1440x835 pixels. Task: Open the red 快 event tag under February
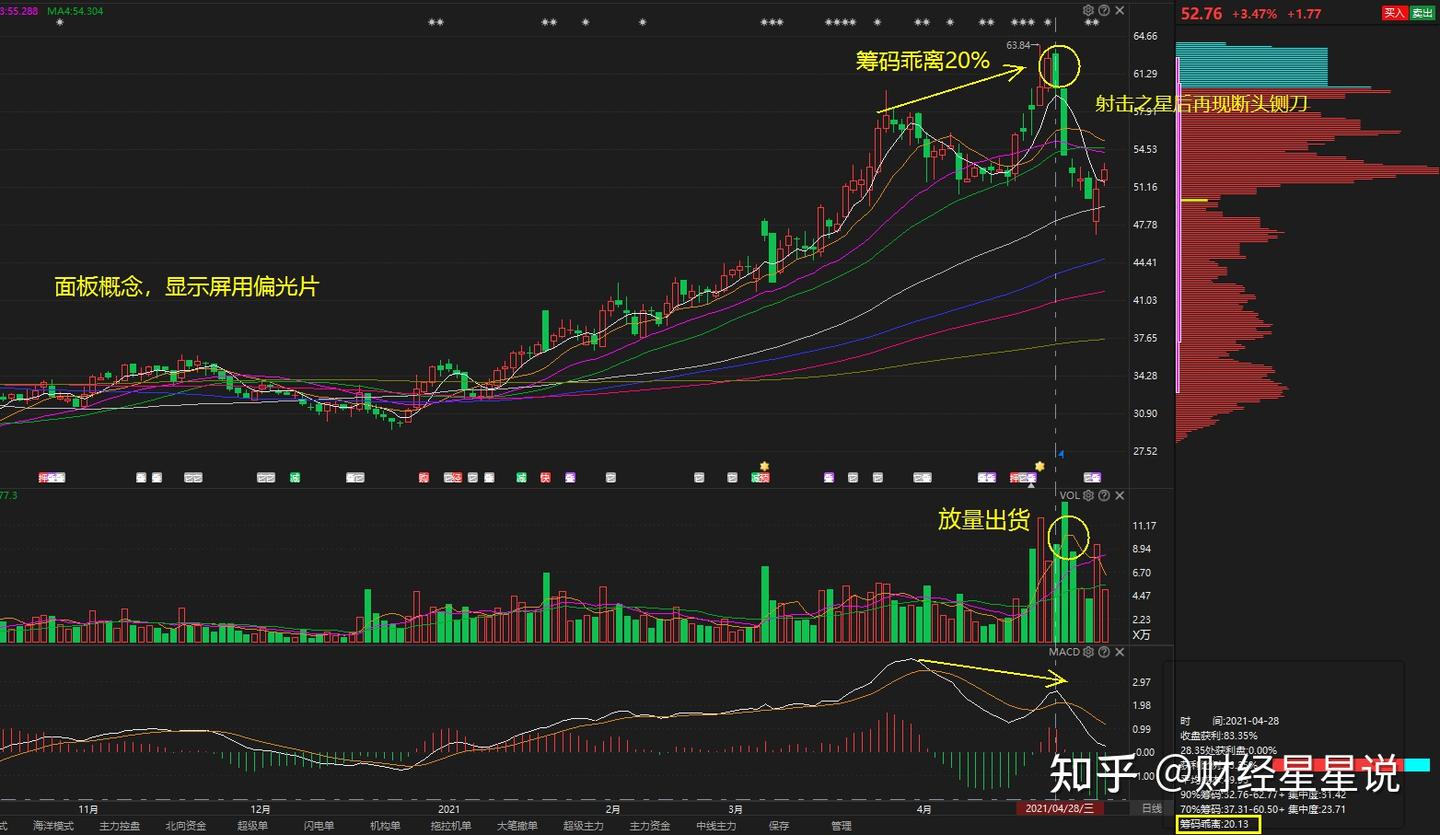tap(545, 478)
